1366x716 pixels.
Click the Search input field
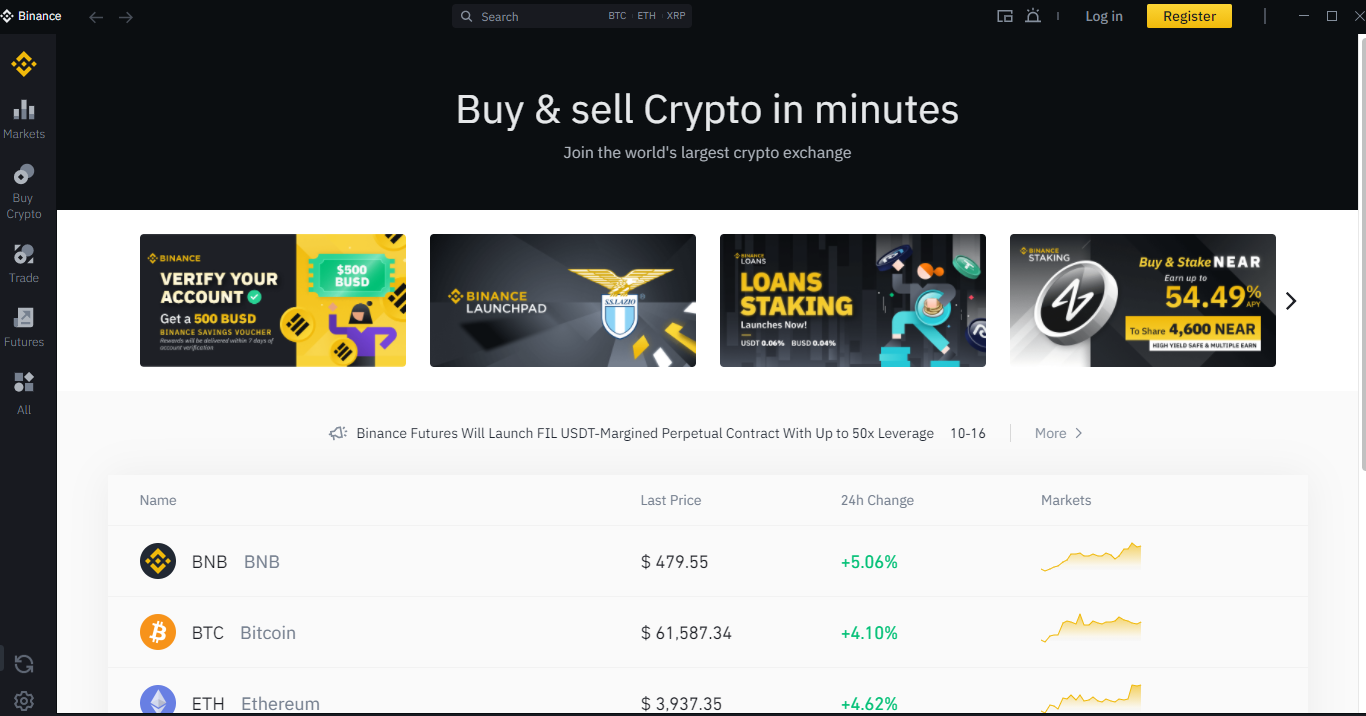tap(572, 16)
